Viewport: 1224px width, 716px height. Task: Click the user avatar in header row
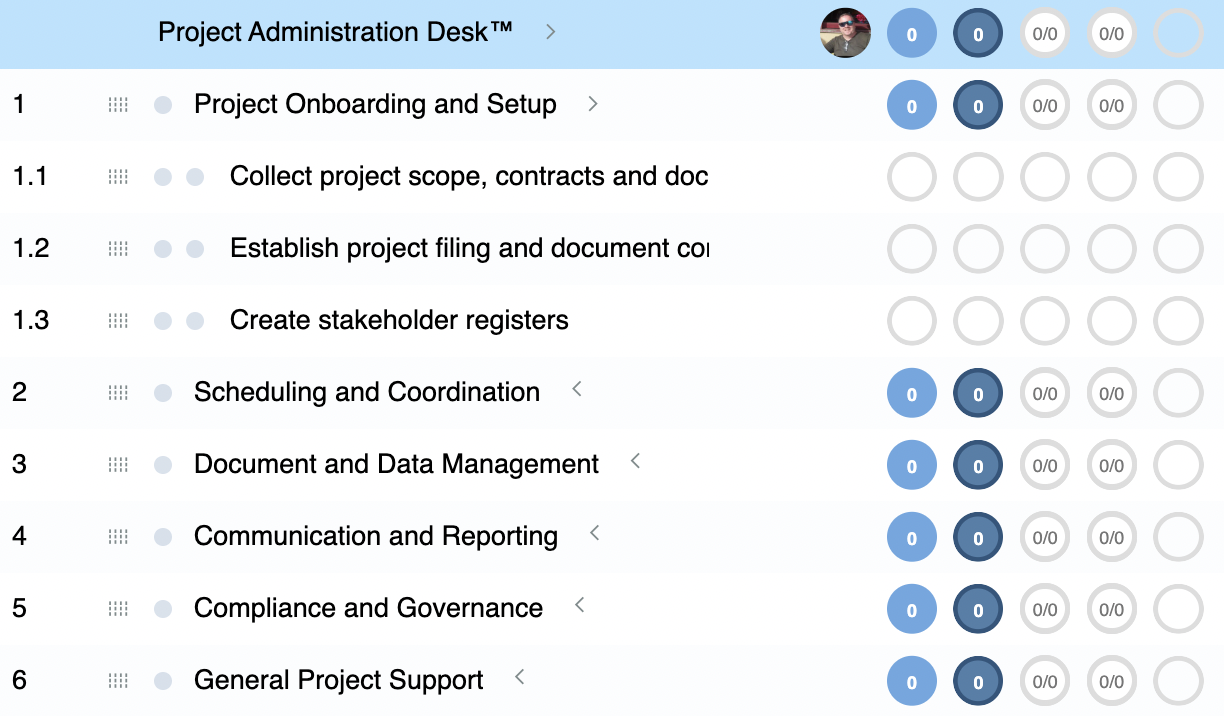click(x=845, y=33)
